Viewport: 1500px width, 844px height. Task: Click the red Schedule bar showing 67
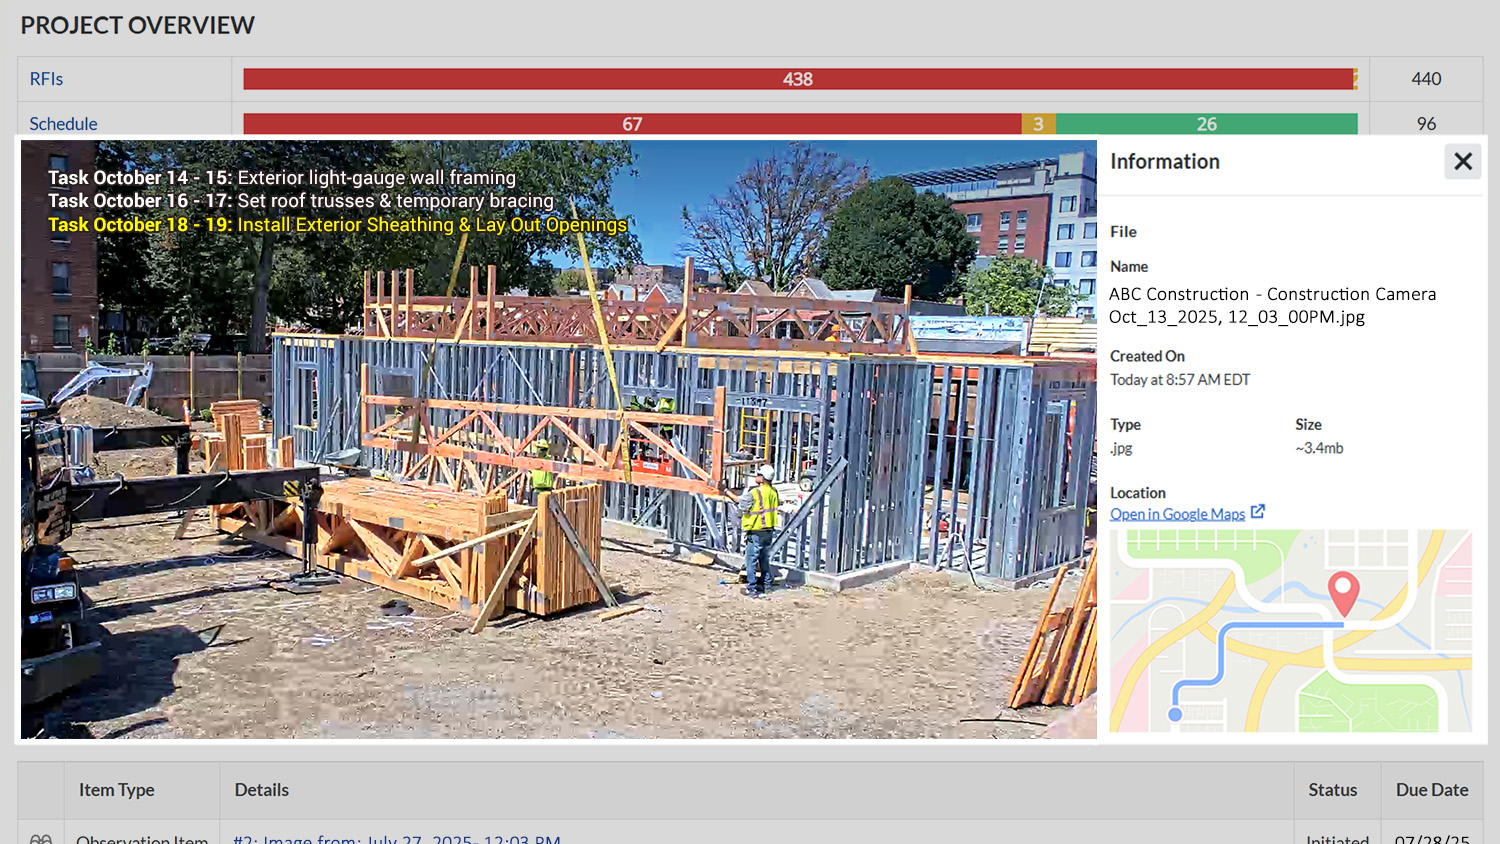(631, 124)
